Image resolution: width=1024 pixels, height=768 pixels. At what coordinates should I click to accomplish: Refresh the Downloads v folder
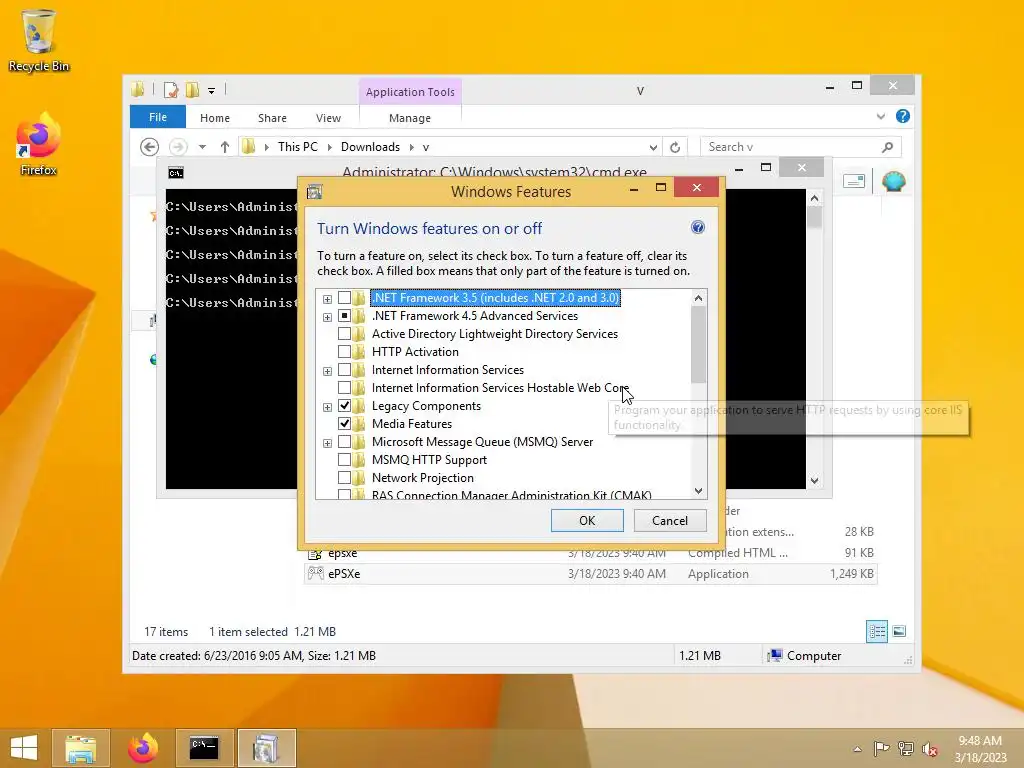click(675, 147)
